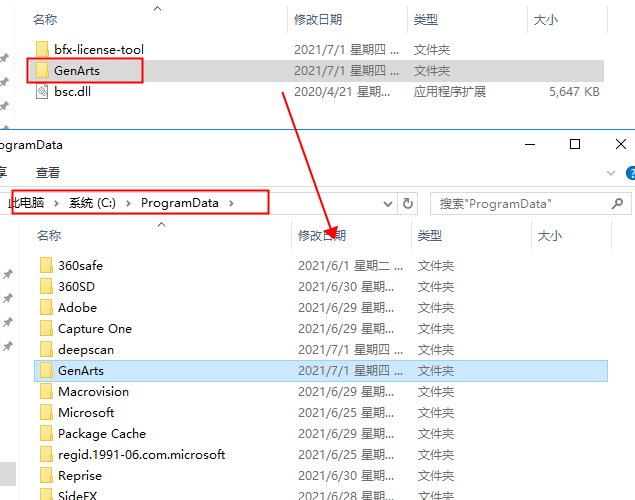
Task: Open the chevron after 此电脑 in the path
Action: click(56, 203)
